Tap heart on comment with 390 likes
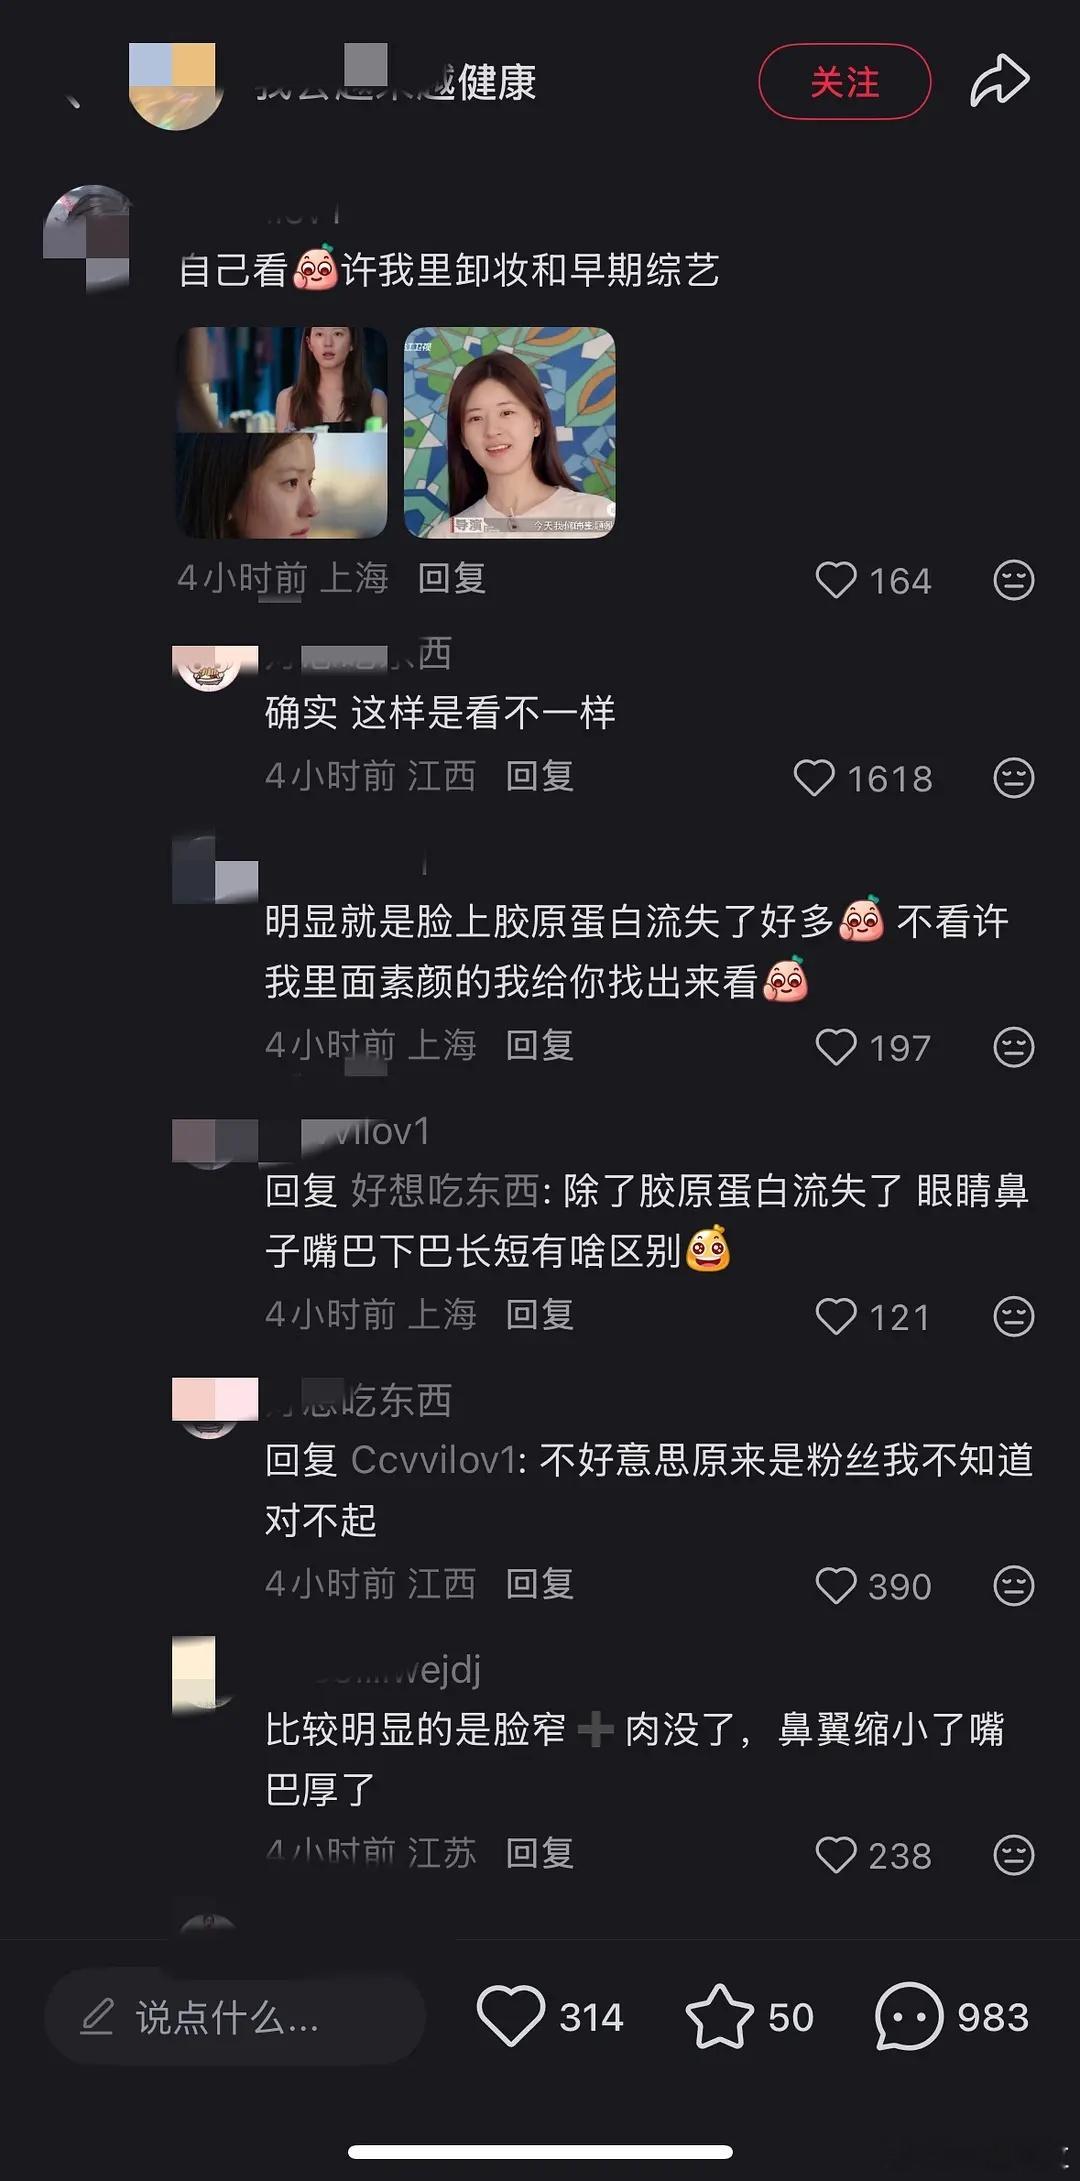Image resolution: width=1080 pixels, height=2181 pixels. (836, 1585)
